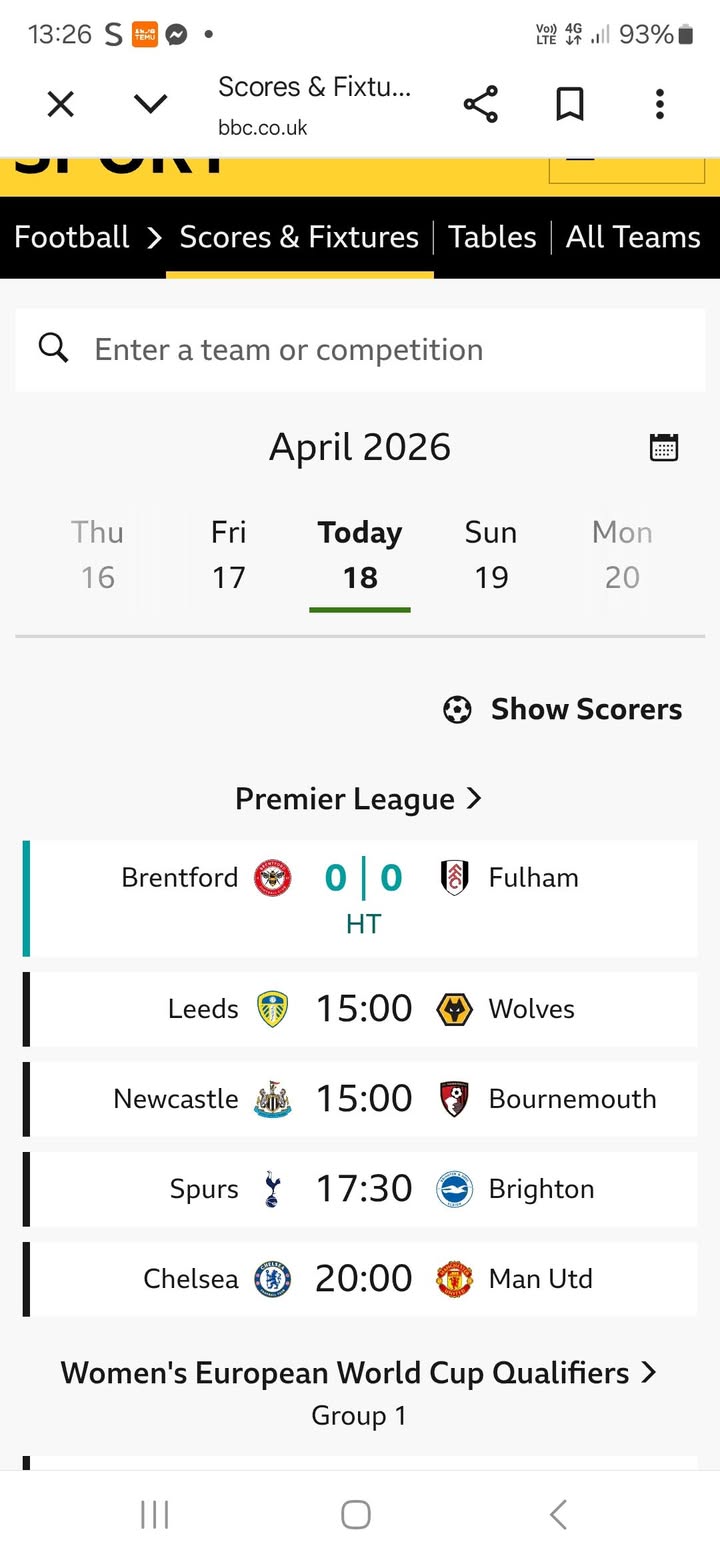This screenshot has width=720, height=1560.
Task: Switch to the Tables tab
Action: (492, 237)
